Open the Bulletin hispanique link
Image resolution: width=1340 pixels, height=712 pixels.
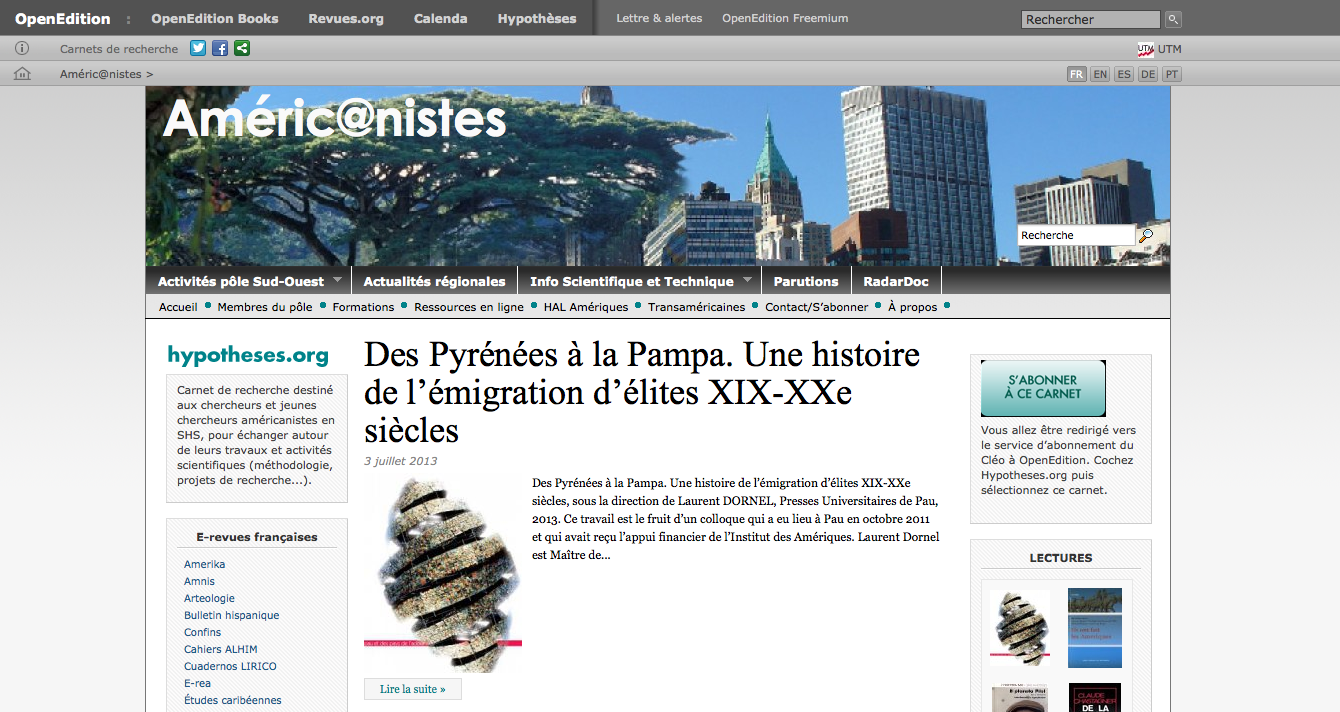[232, 615]
